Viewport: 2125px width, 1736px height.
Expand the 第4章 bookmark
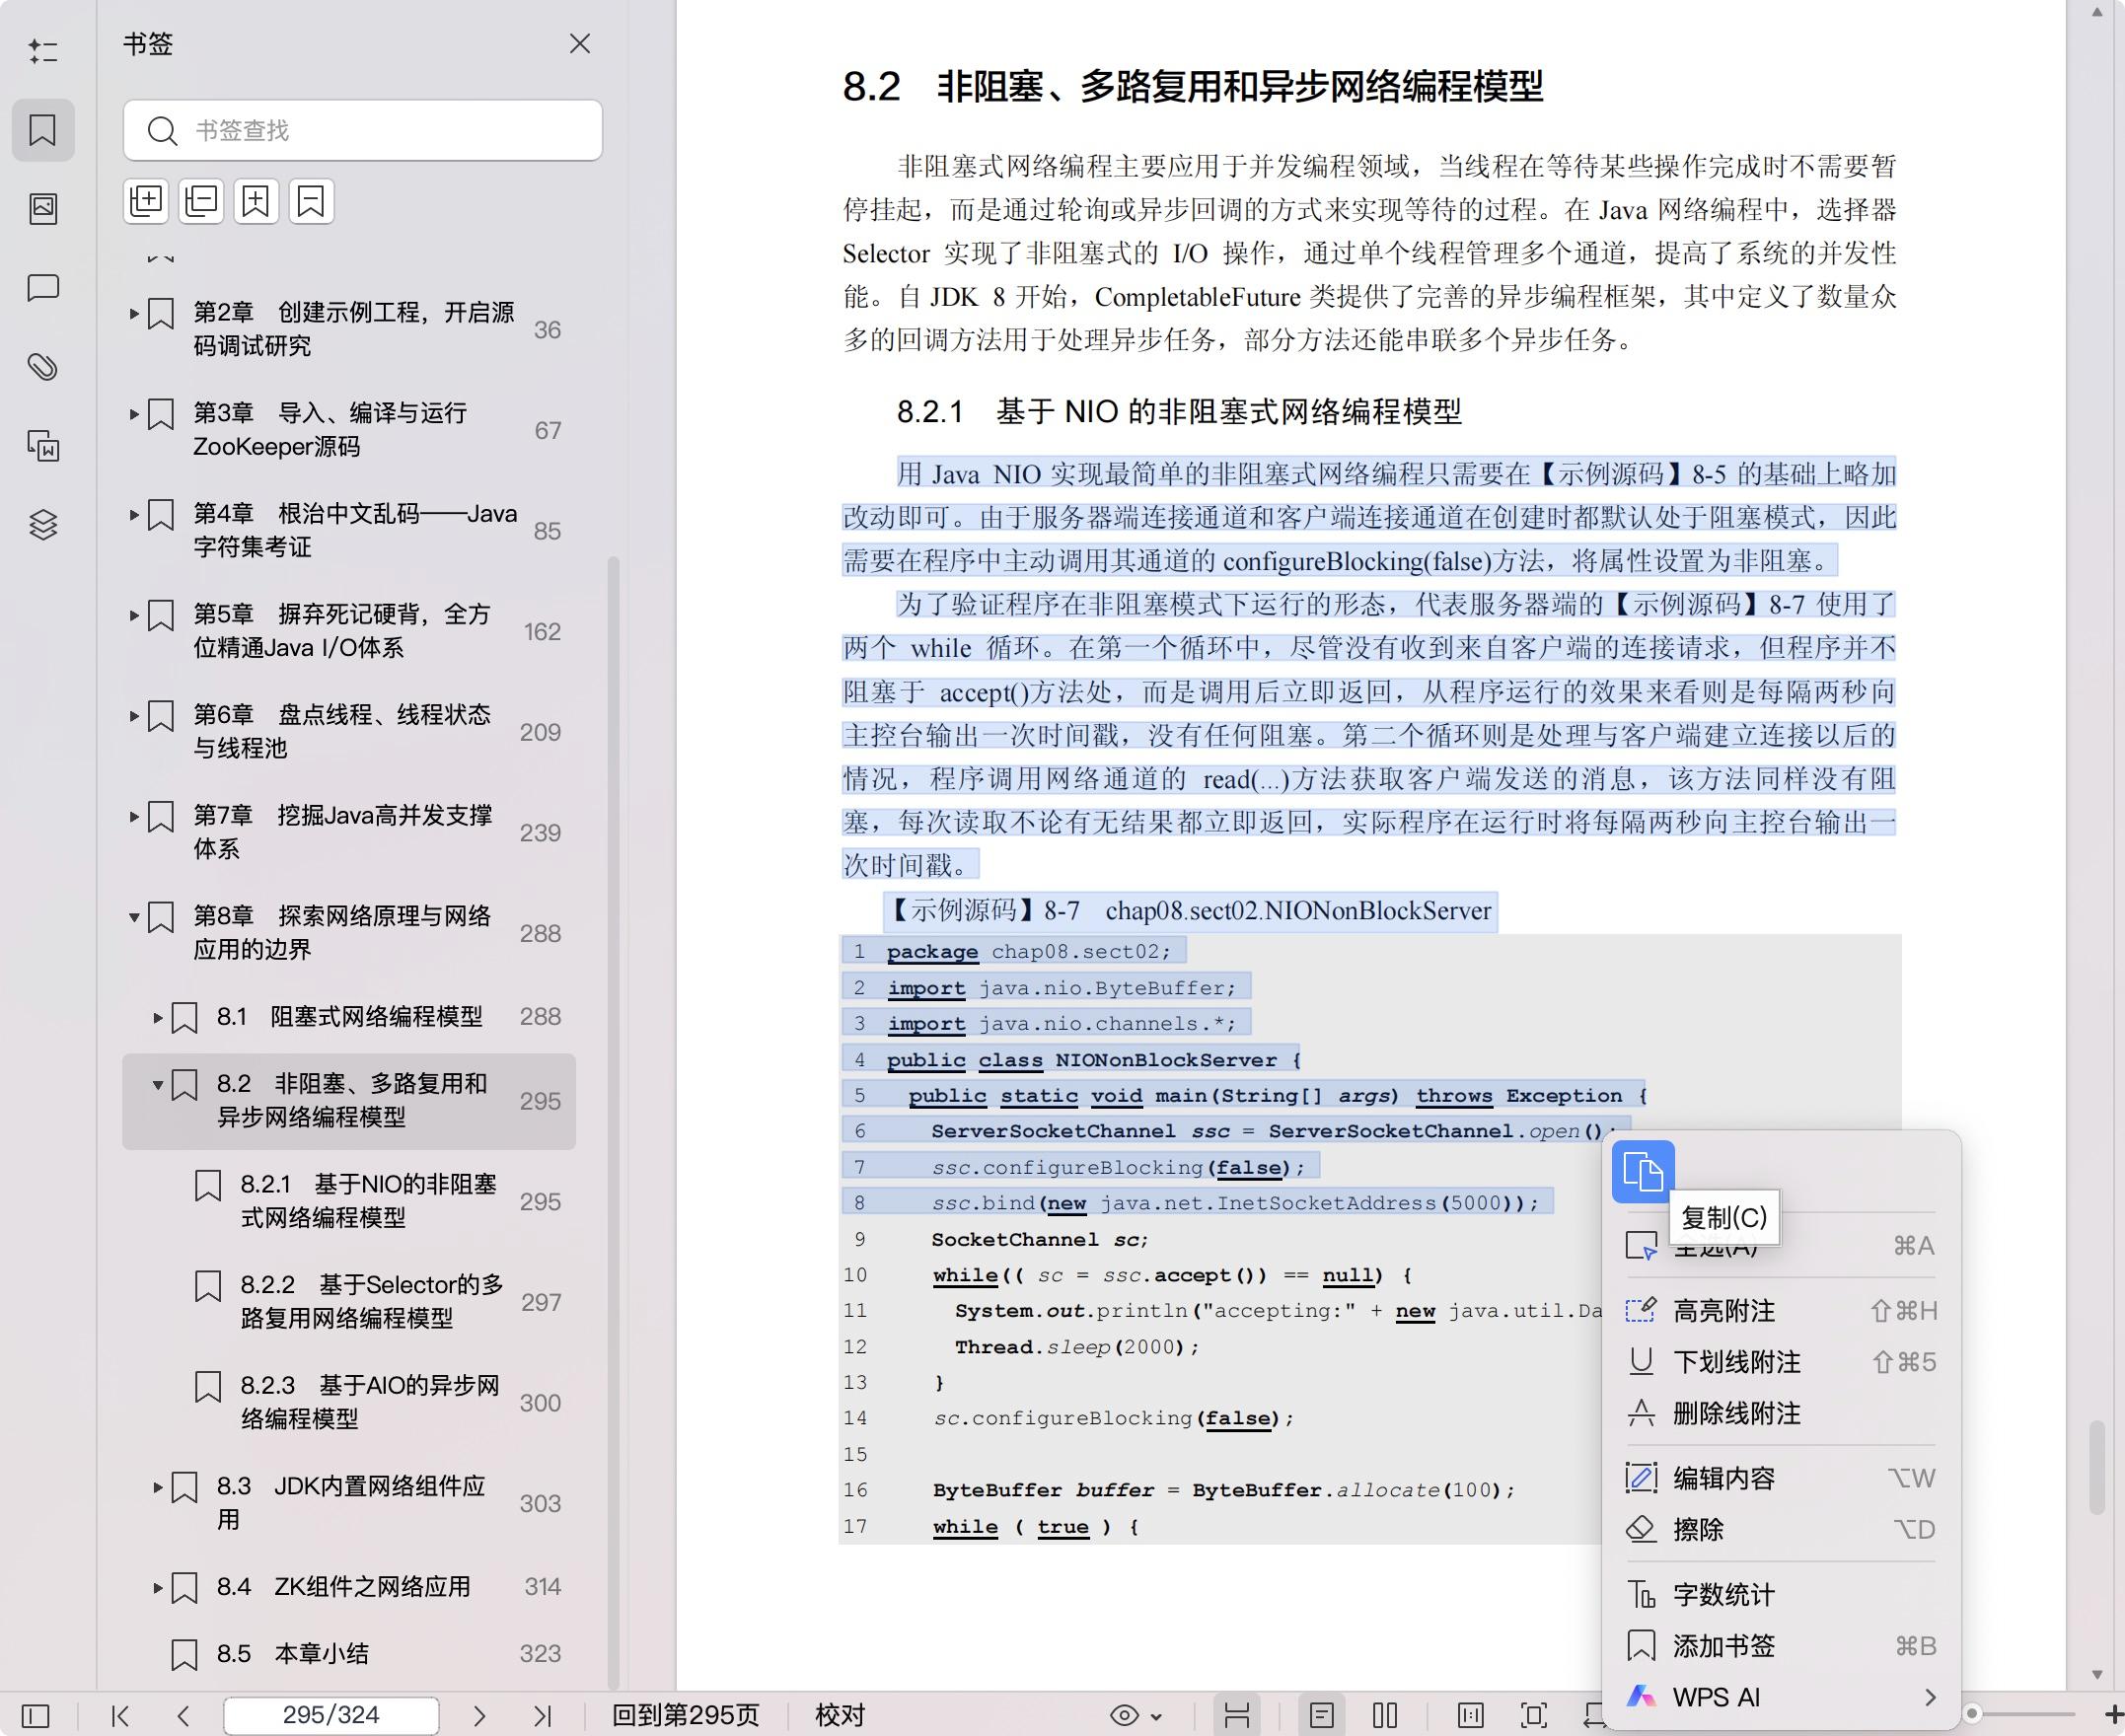[x=134, y=514]
